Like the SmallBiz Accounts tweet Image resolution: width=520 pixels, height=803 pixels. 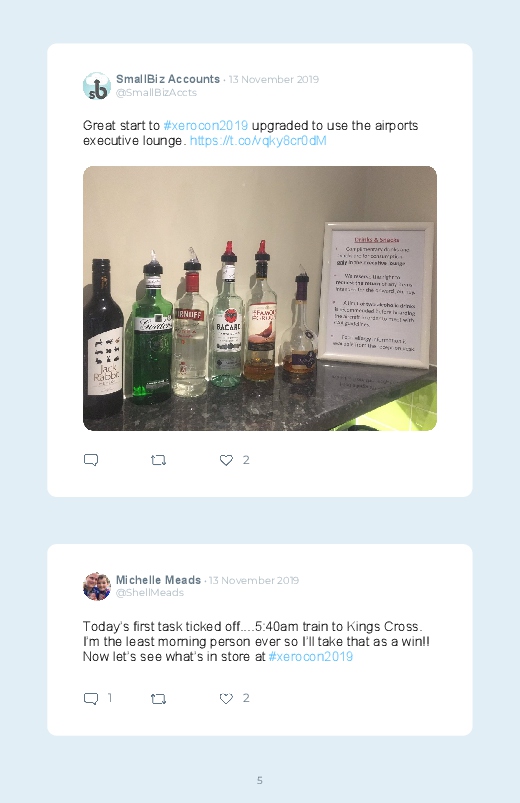(226, 460)
